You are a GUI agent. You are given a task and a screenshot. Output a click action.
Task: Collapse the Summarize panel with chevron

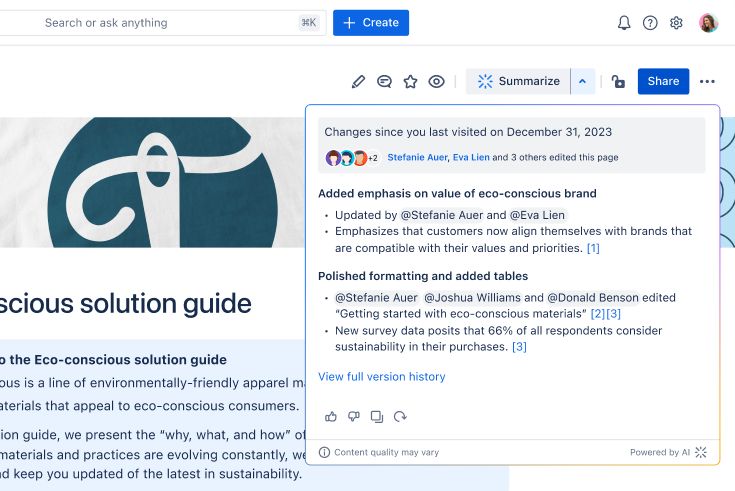(582, 82)
